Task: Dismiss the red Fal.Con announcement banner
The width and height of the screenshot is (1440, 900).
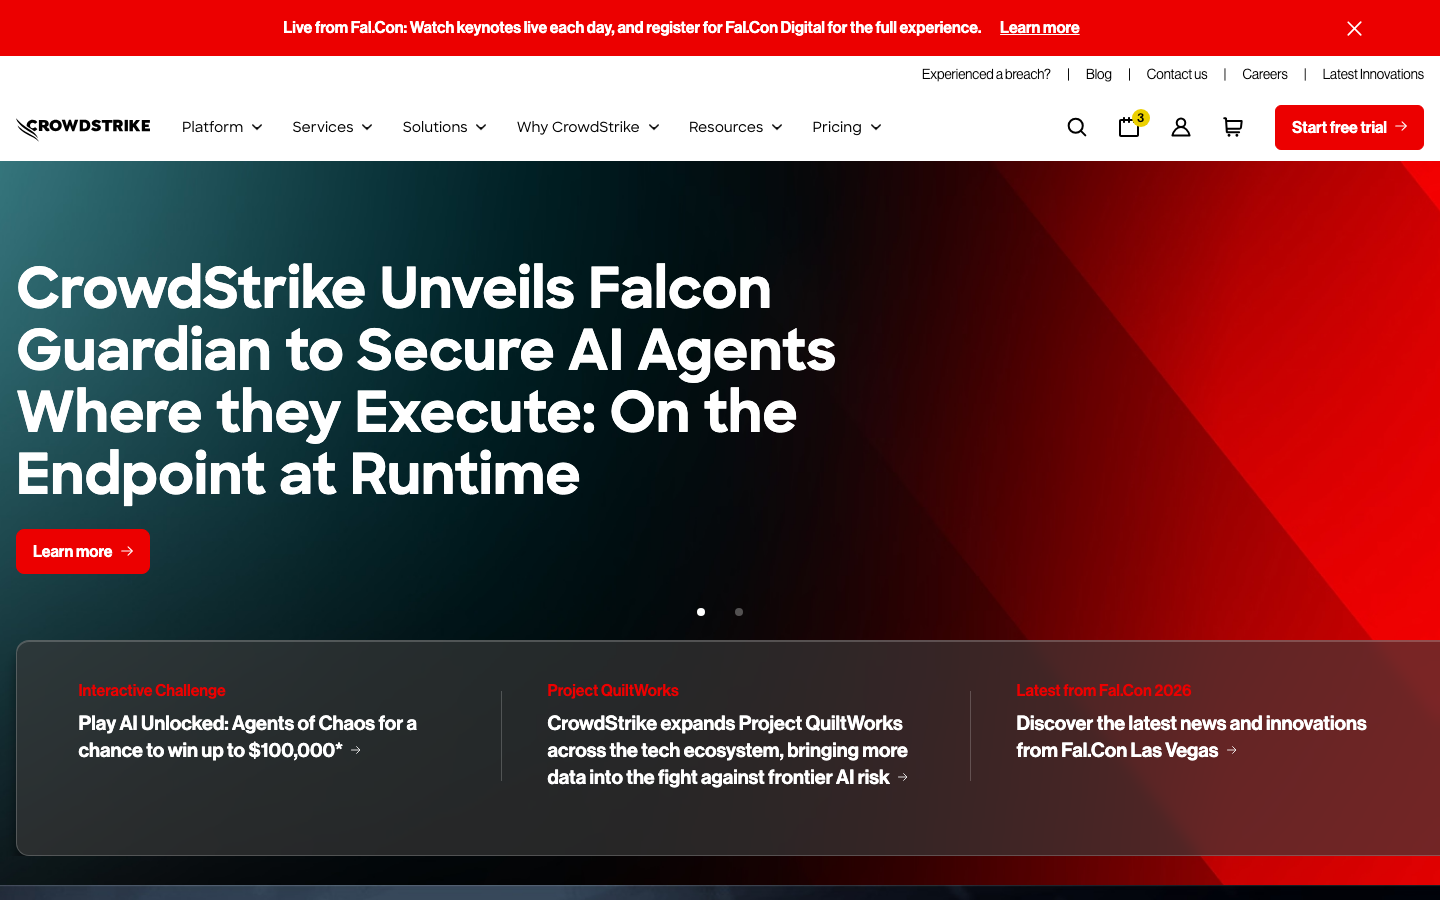Action: [1354, 28]
